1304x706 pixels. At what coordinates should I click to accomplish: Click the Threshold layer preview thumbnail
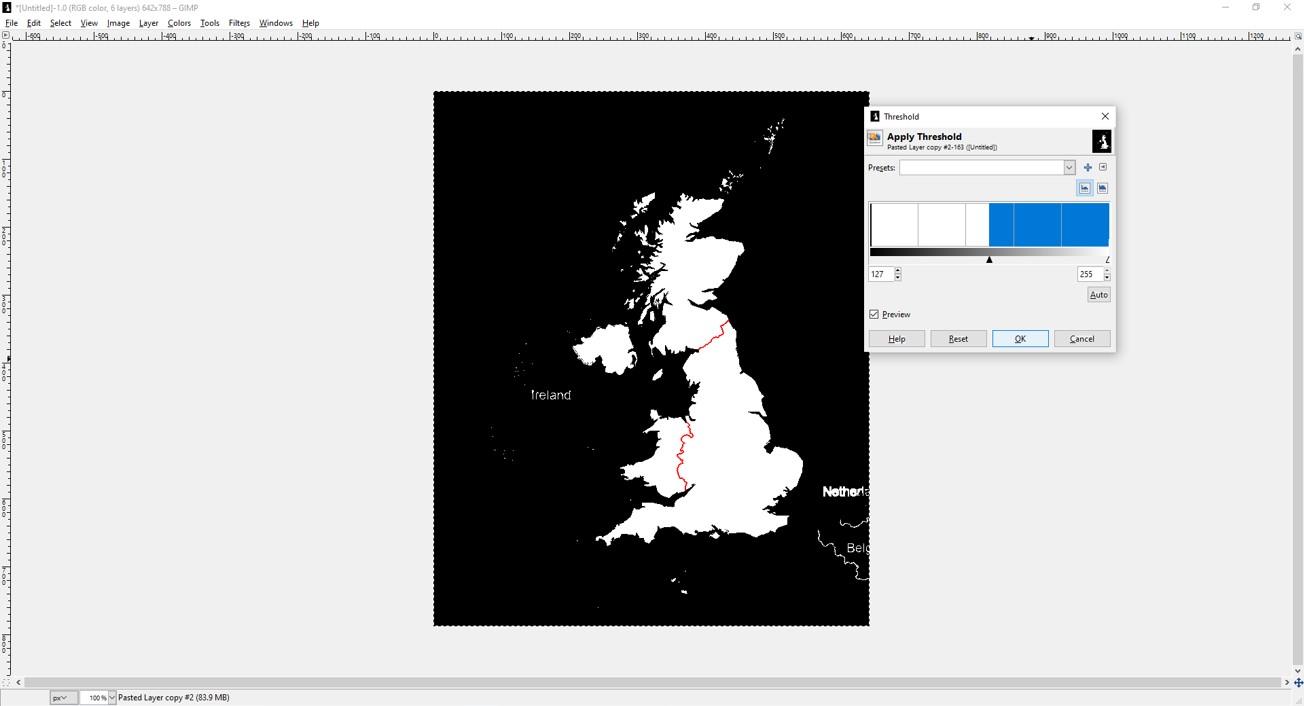coord(1101,141)
